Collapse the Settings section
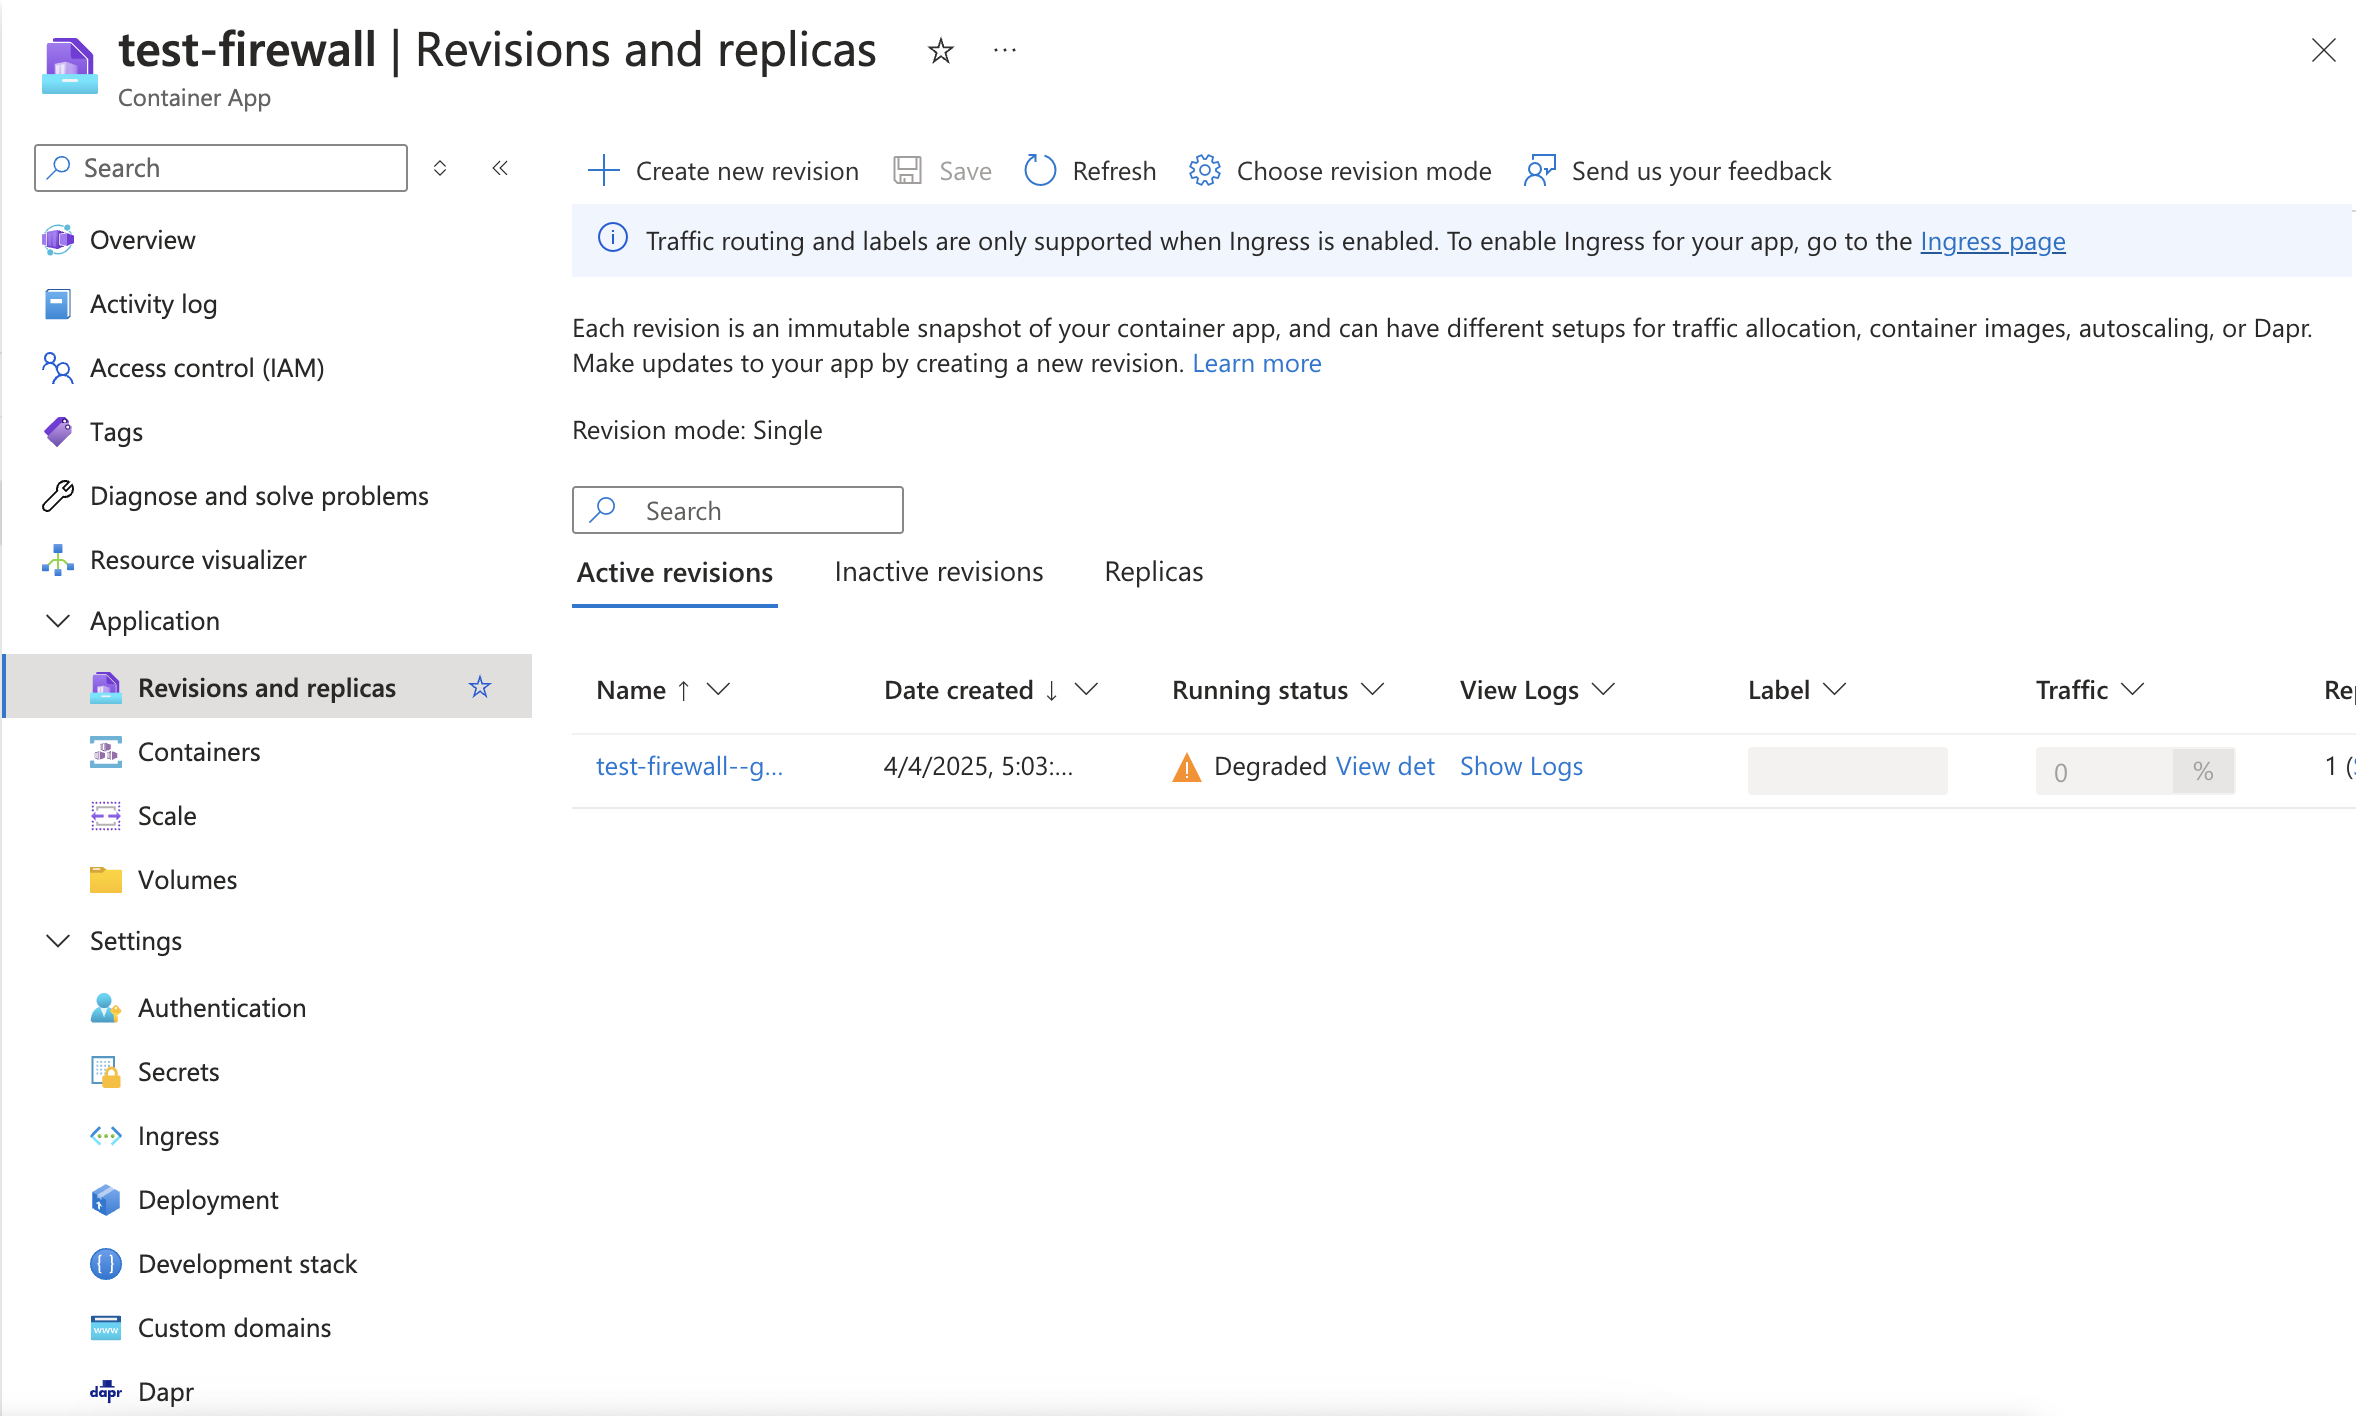The height and width of the screenshot is (1416, 2368). 58,941
